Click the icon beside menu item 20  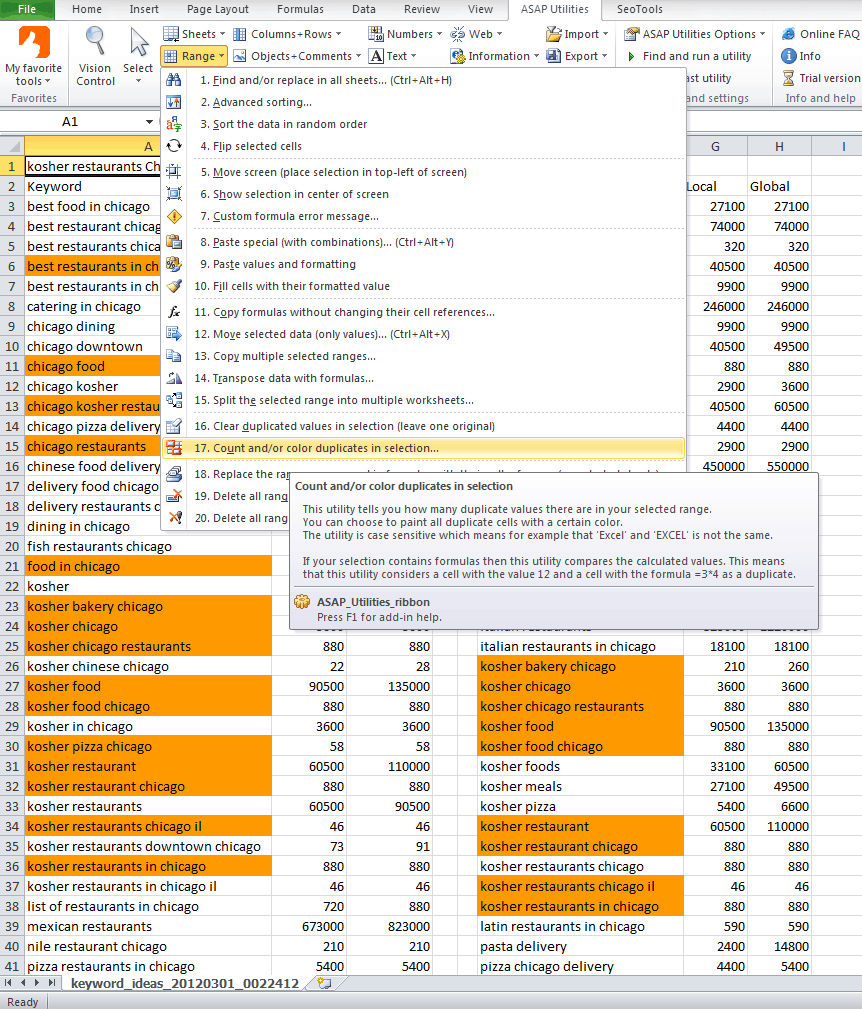[174, 518]
